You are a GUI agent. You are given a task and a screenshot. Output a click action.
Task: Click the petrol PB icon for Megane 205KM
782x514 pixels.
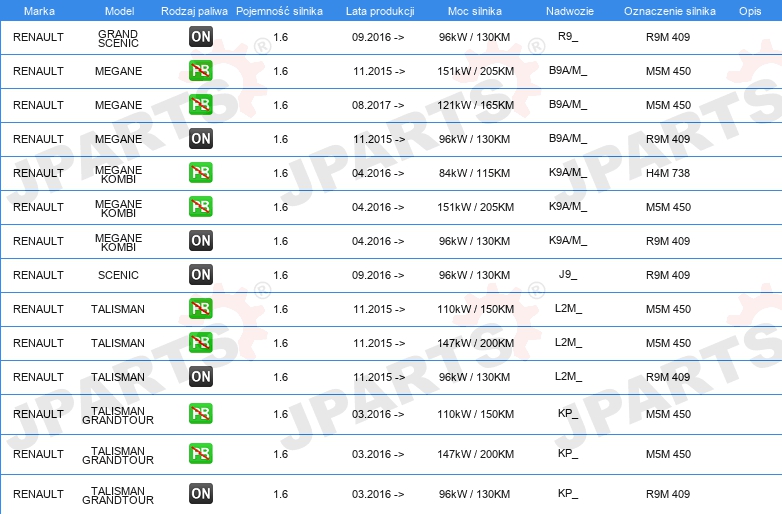[x=200, y=70]
